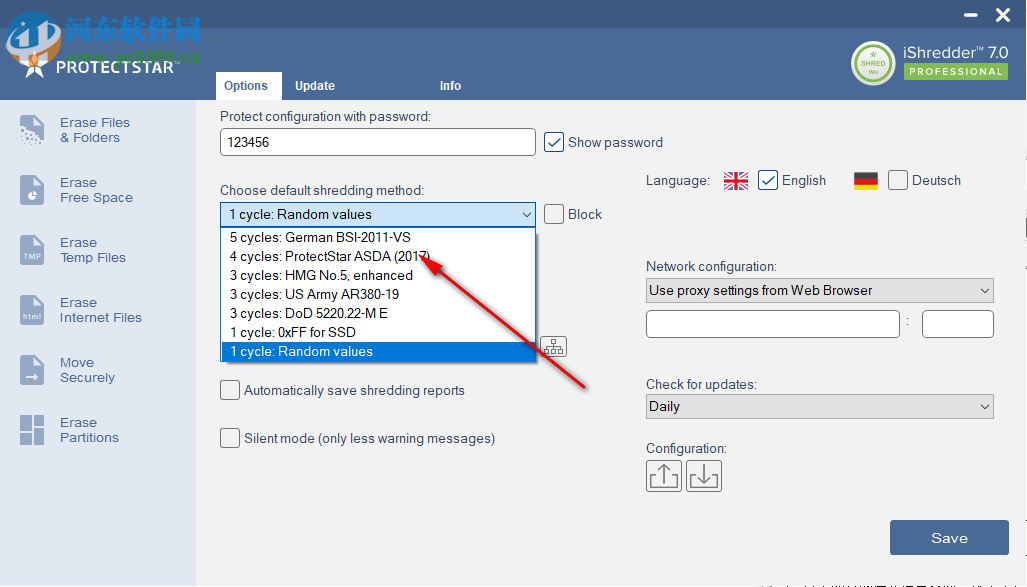Click the password input field

[x=378, y=142]
